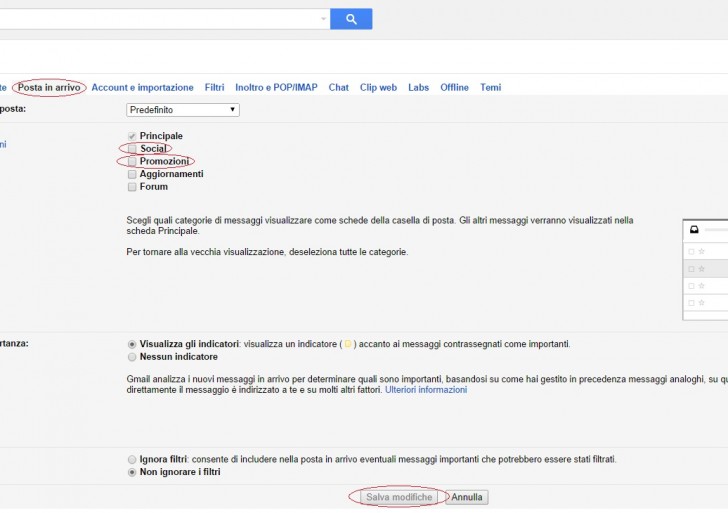Viewport: 728px width, 513px height.
Task: Toggle the Principale category checkbox
Action: (x=132, y=136)
